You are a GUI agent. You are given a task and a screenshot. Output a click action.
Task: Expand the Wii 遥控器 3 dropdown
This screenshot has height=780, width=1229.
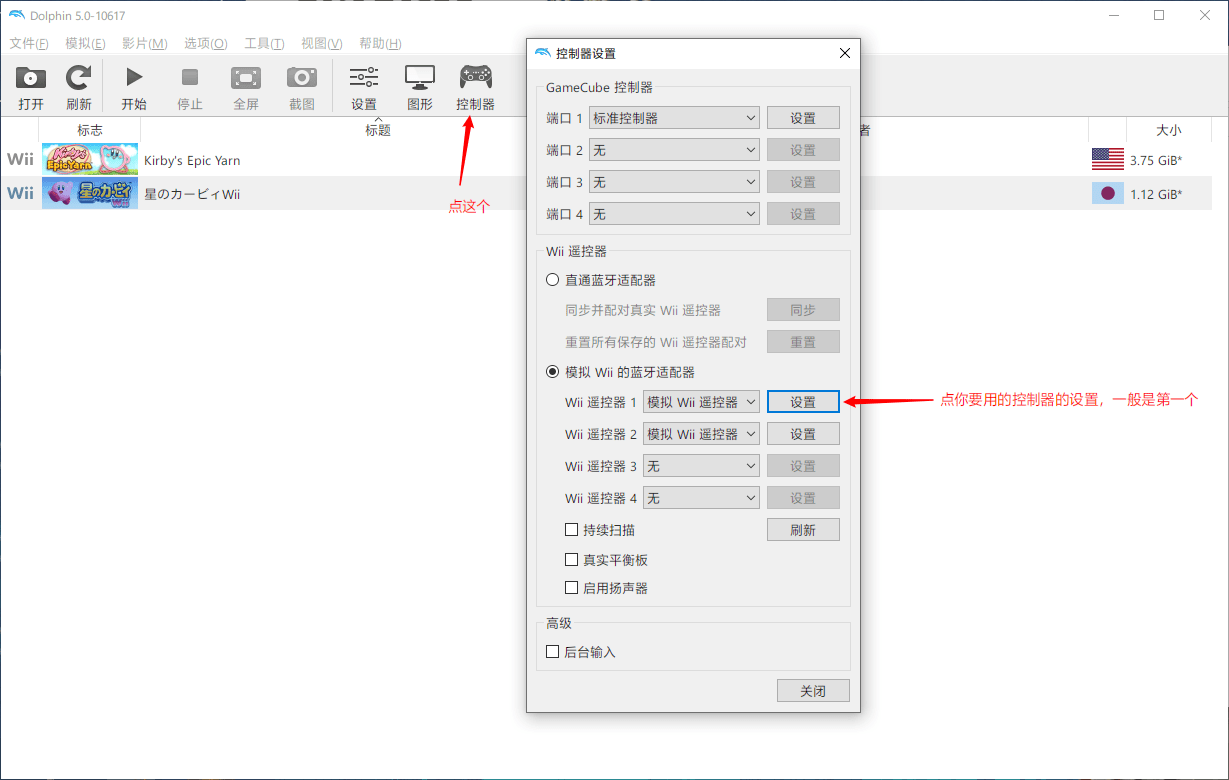tap(701, 466)
